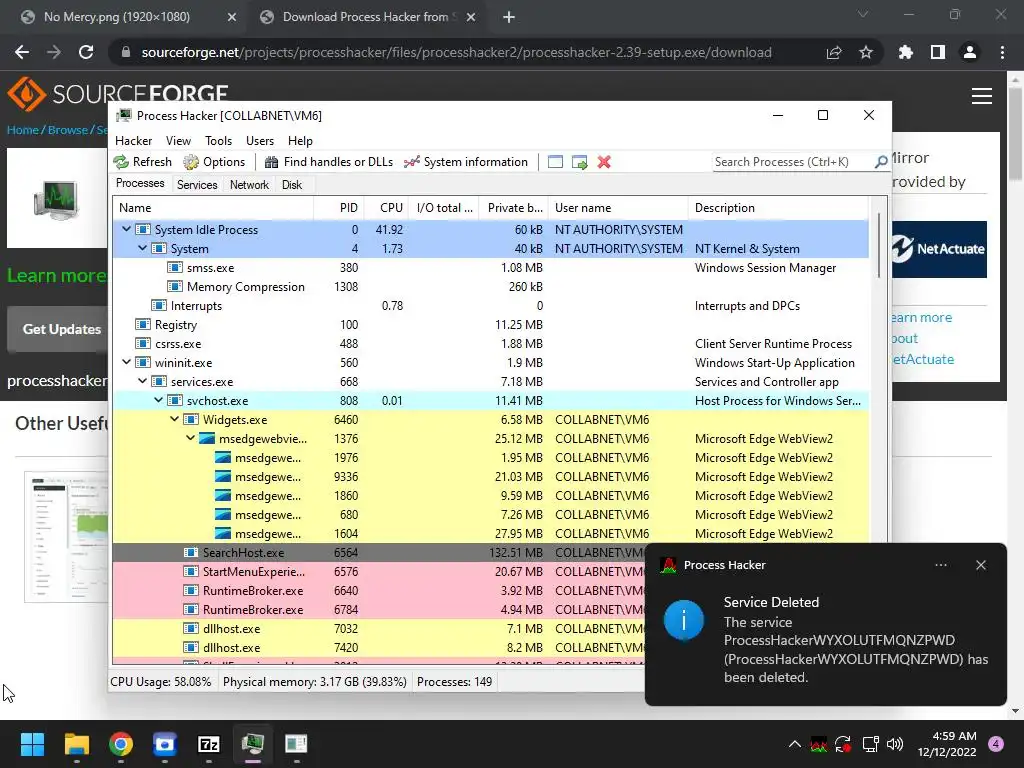Viewport: 1024px width, 768px height.
Task: Click Process Hacker taskbar icon
Action: (x=253, y=744)
